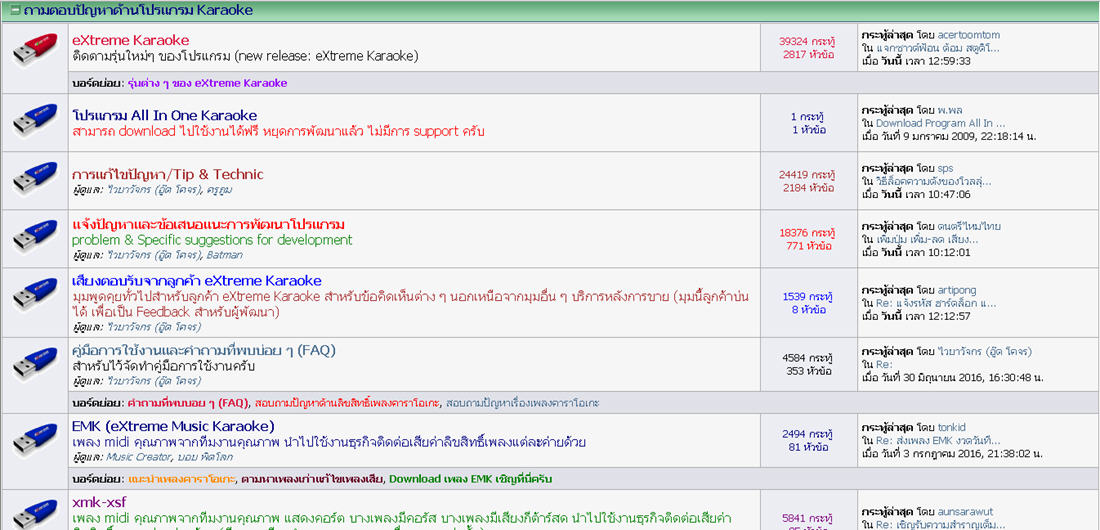
Task: View moderator Batman profile
Action: pos(224,255)
